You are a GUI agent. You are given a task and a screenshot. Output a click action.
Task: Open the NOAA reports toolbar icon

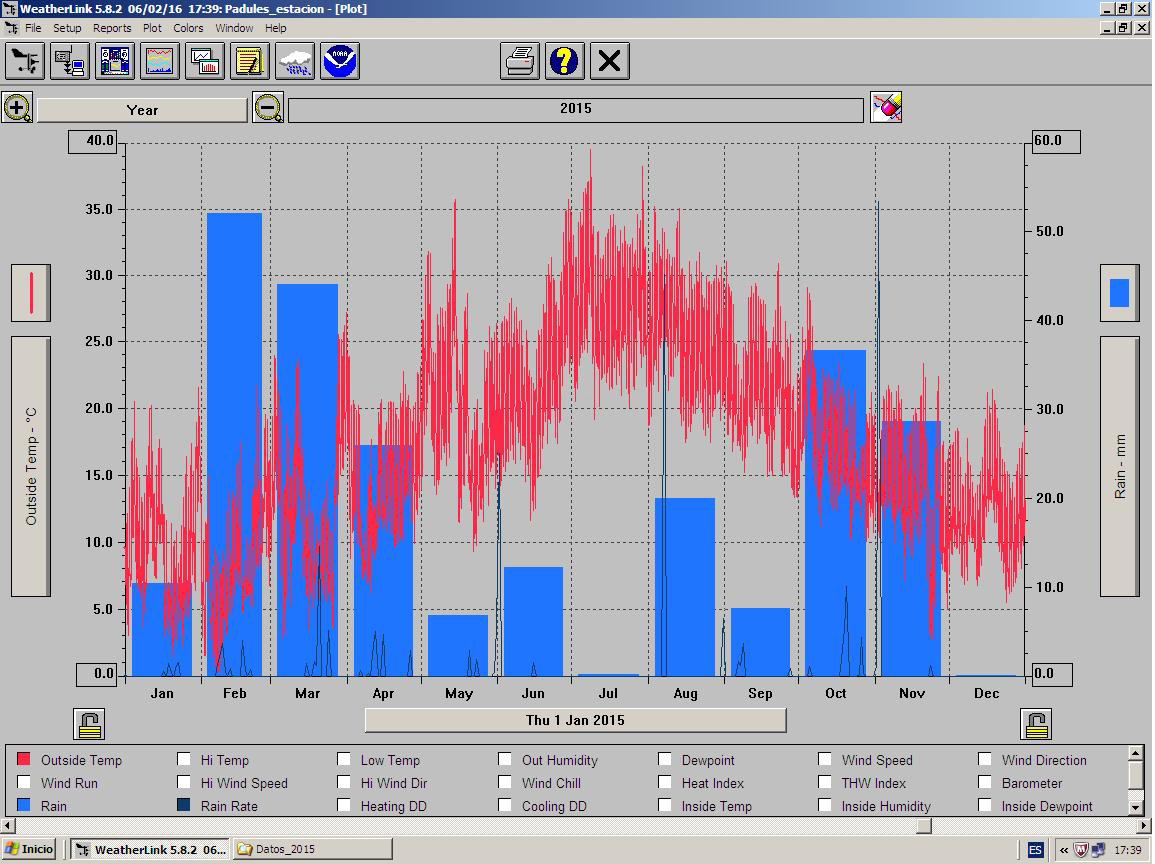point(340,60)
